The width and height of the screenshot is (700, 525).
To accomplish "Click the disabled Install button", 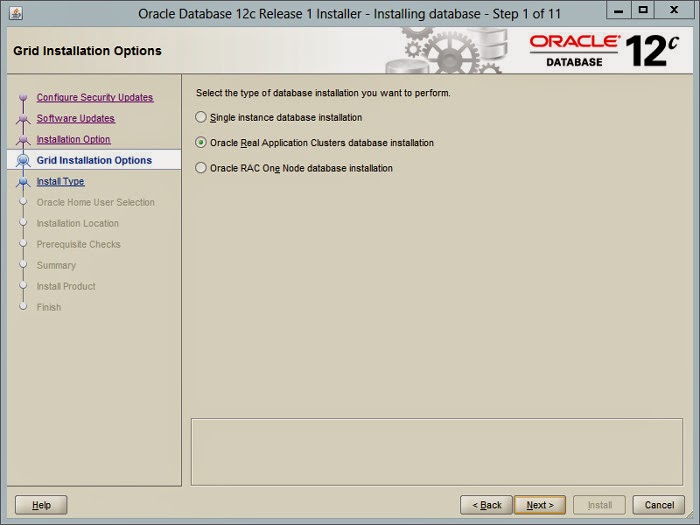I will [x=600, y=505].
